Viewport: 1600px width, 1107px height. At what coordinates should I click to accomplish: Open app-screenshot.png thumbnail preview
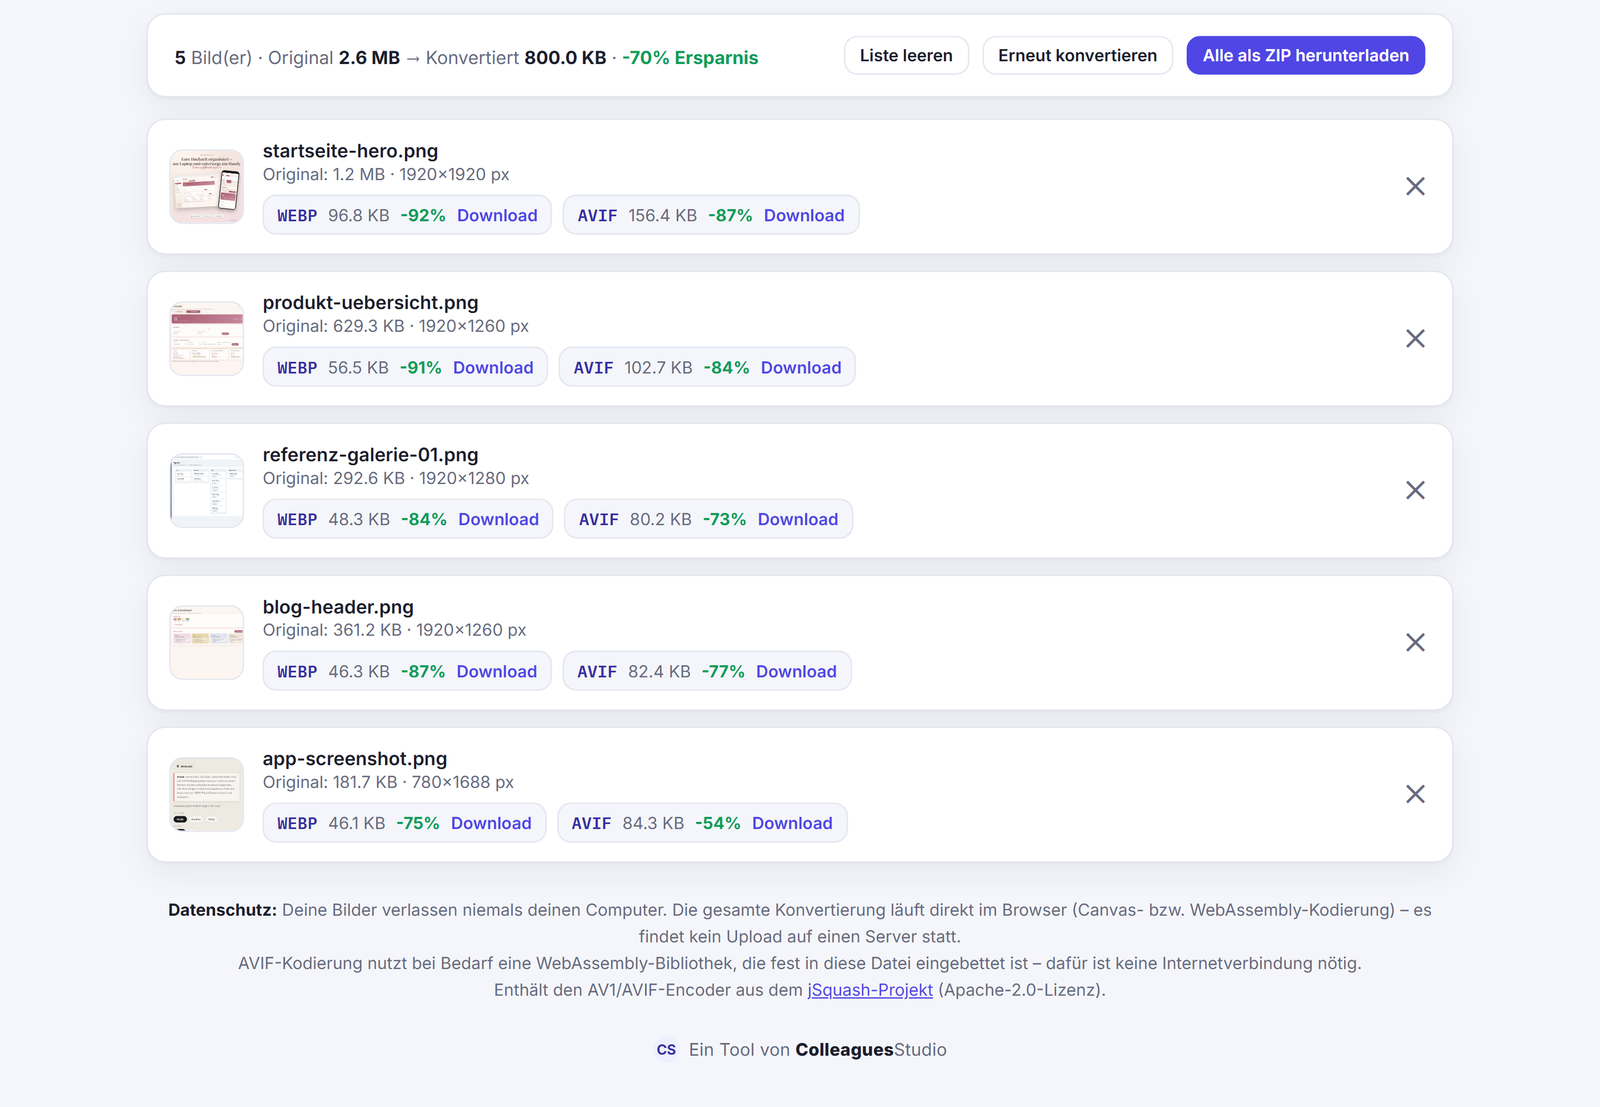pyautogui.click(x=207, y=795)
